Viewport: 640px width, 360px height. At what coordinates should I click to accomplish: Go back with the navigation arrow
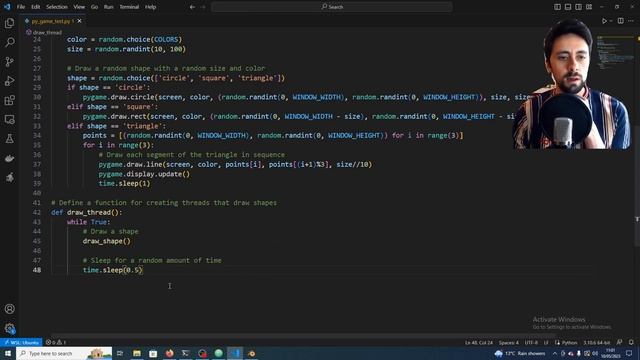(x=192, y=7)
